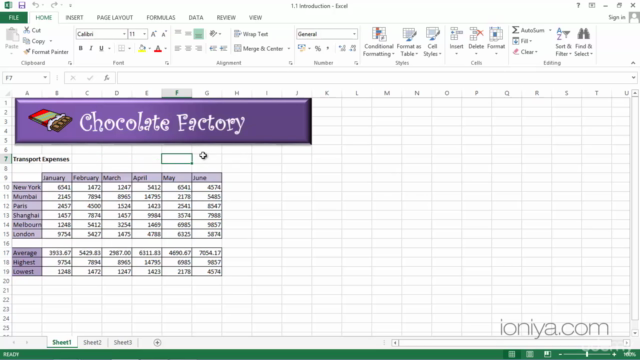Click Sign in link
This screenshot has height=360, width=640.
click(617, 17)
